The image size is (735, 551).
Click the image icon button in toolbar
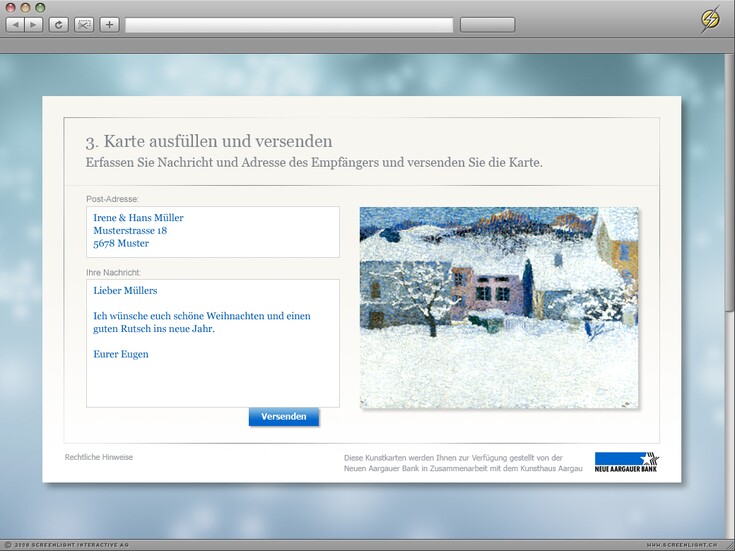tap(84, 25)
